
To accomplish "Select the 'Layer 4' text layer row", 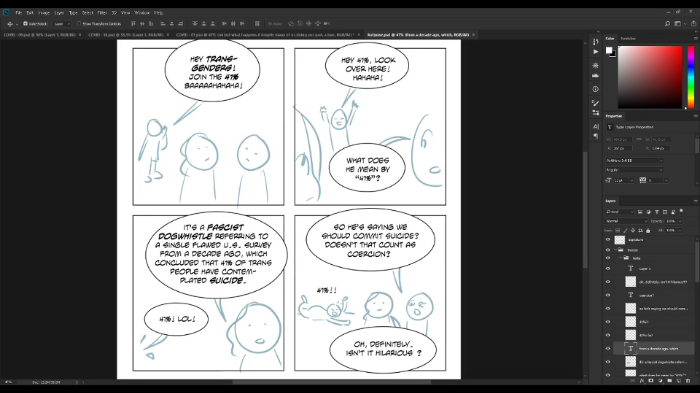I will pos(654,268).
